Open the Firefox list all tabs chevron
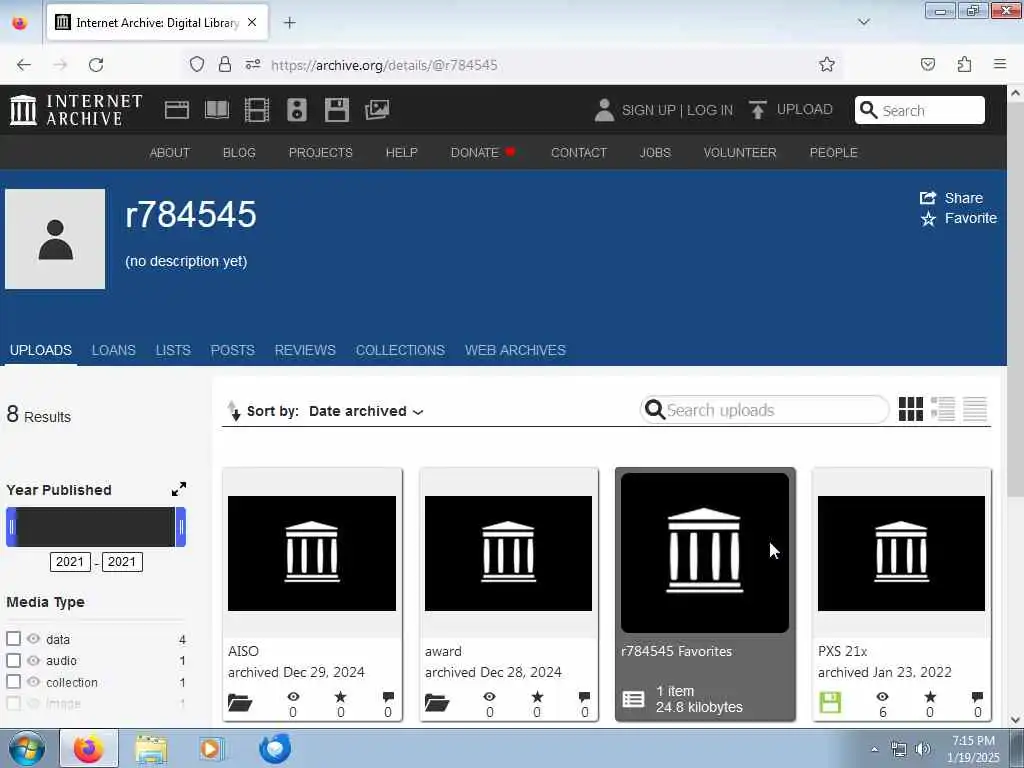 [x=863, y=22]
